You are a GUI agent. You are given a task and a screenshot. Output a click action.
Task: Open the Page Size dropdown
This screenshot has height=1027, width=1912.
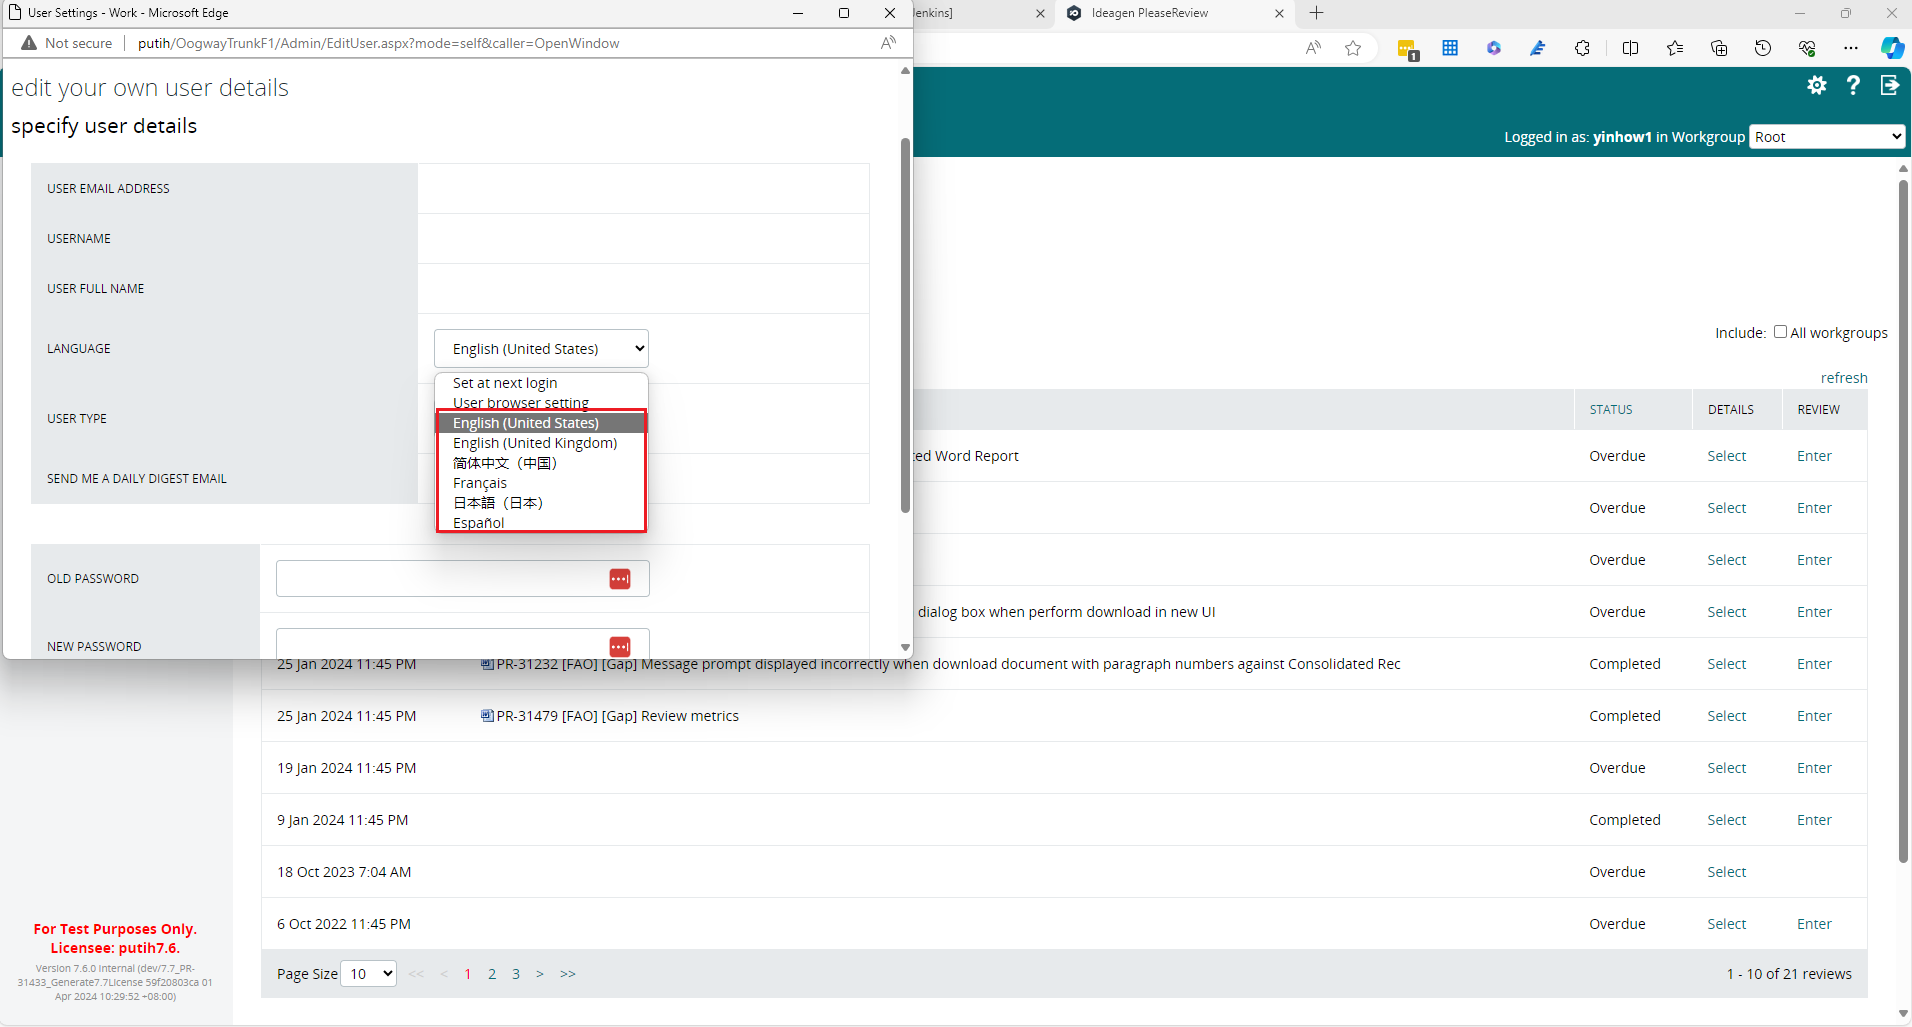click(x=369, y=974)
